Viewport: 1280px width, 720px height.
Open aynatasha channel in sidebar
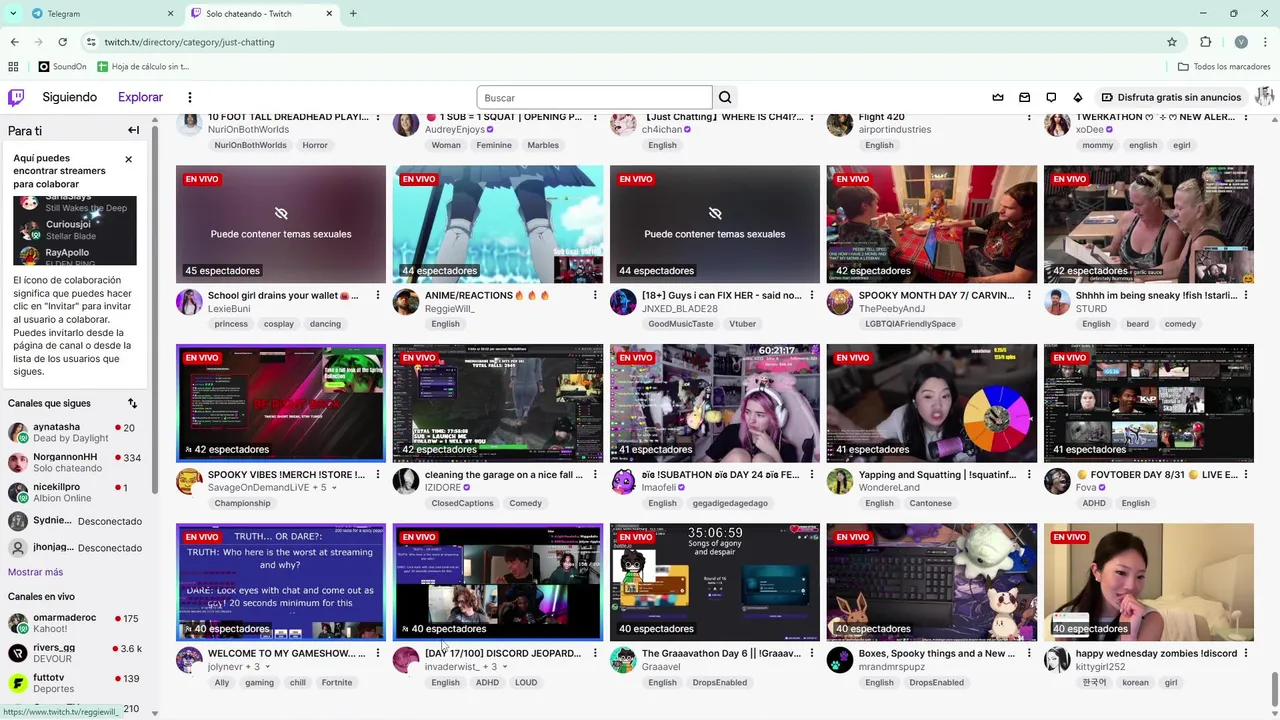(76, 433)
